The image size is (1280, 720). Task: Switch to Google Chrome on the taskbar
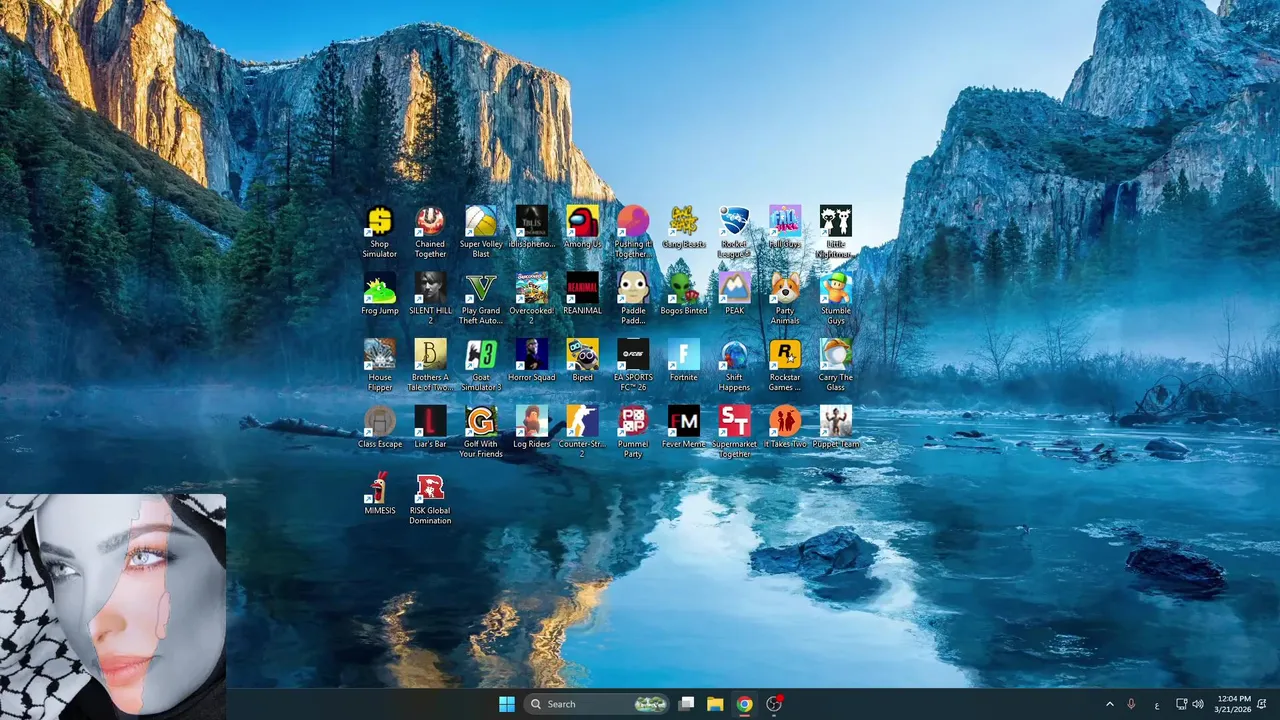click(x=744, y=704)
